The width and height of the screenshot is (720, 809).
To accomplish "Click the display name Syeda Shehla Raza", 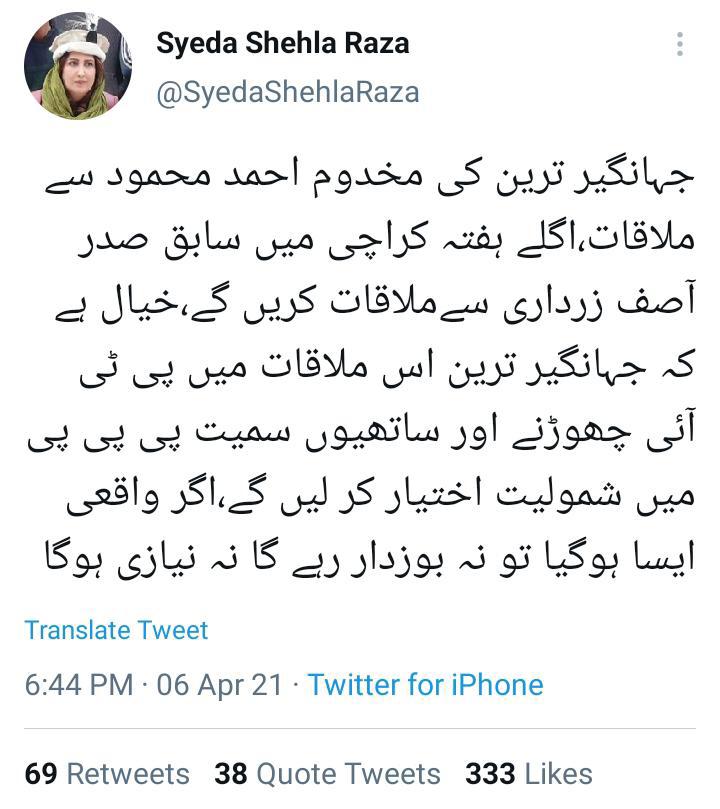I will [x=283, y=43].
